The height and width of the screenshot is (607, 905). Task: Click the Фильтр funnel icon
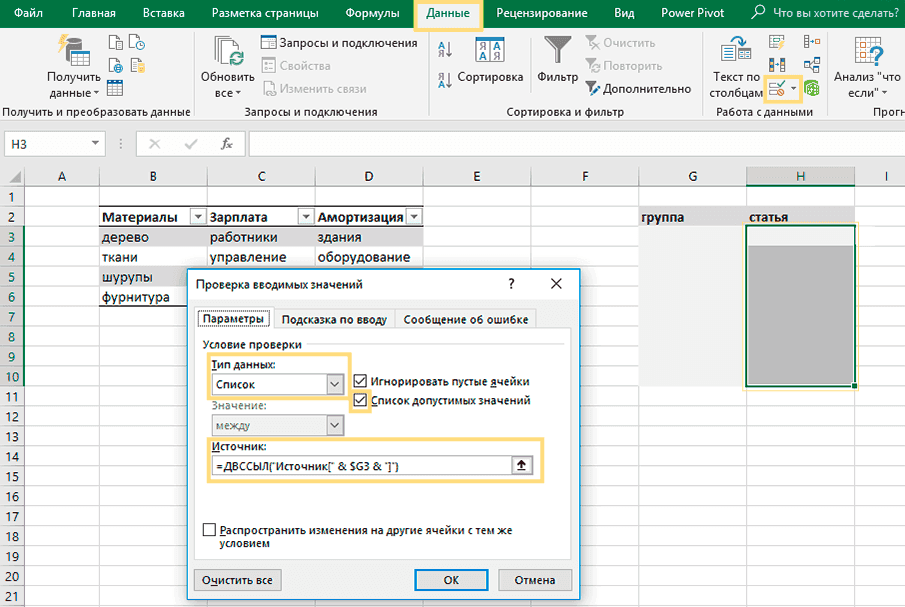[x=555, y=48]
